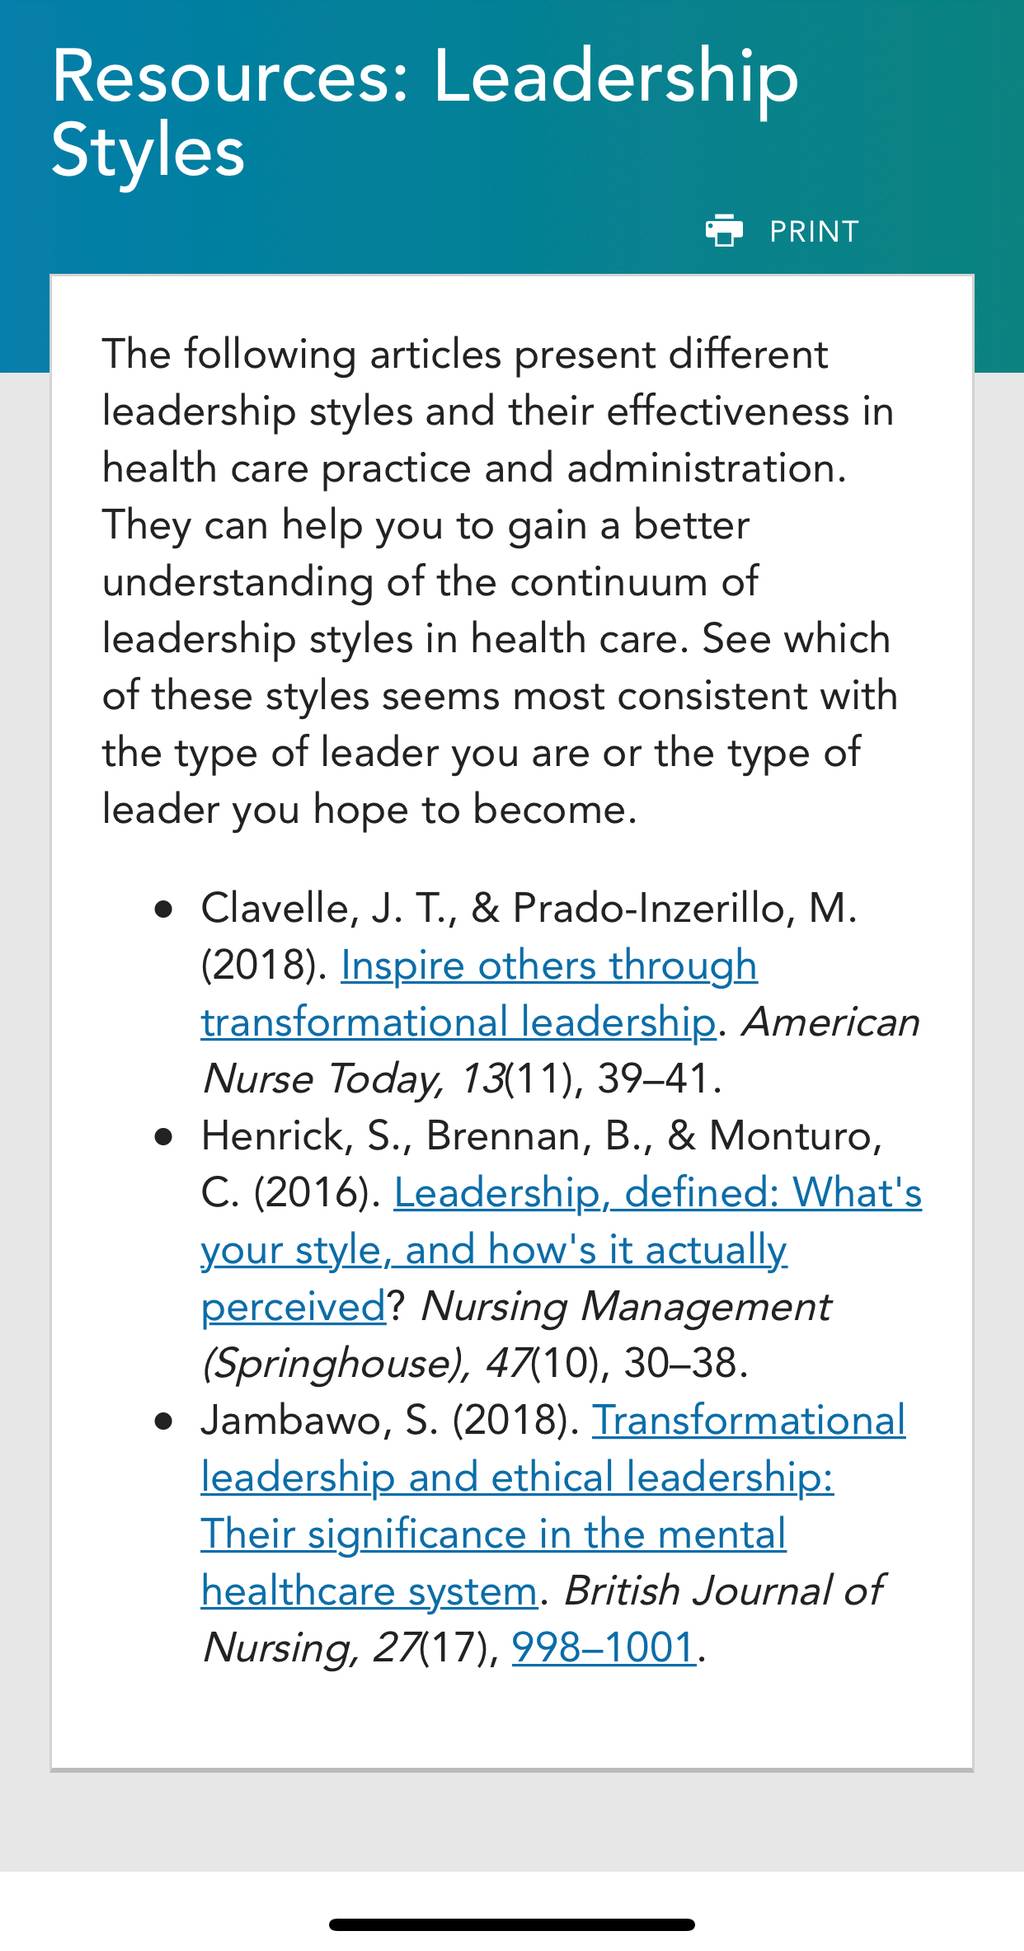Tap the PRINT label
This screenshot has height=1951, width=1024.
(x=814, y=232)
